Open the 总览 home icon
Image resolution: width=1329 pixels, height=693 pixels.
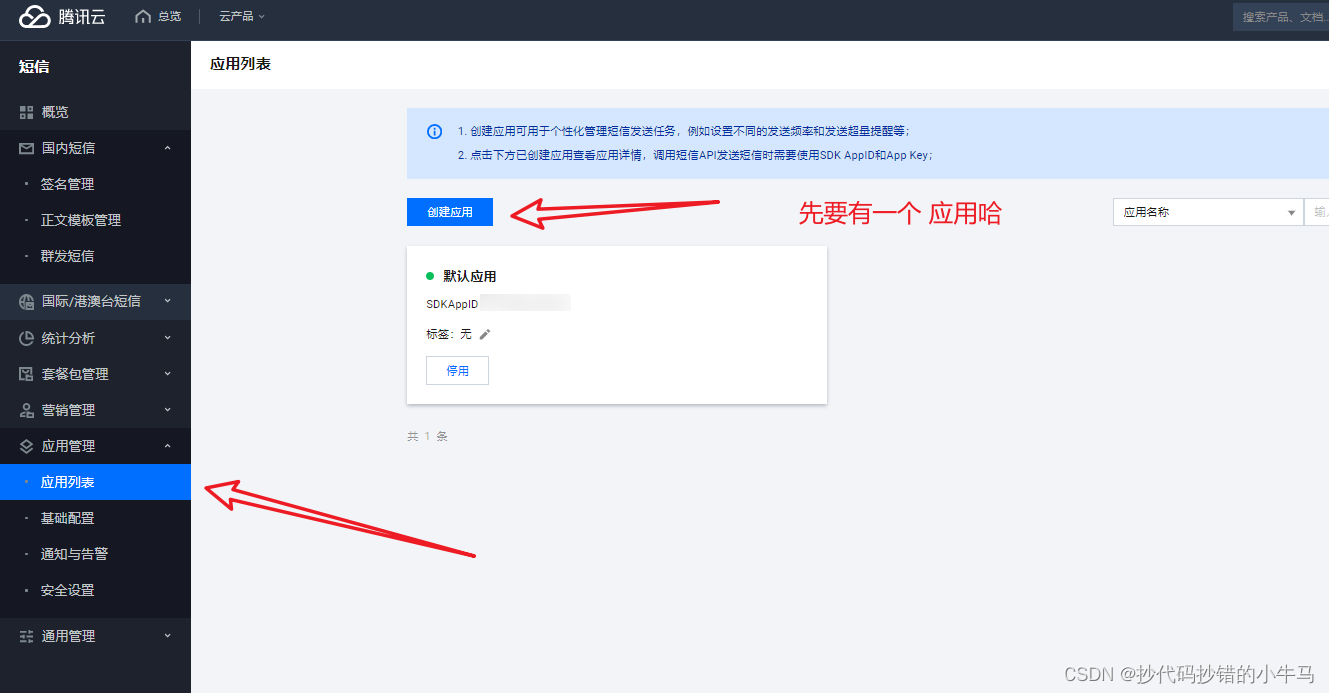pos(143,16)
